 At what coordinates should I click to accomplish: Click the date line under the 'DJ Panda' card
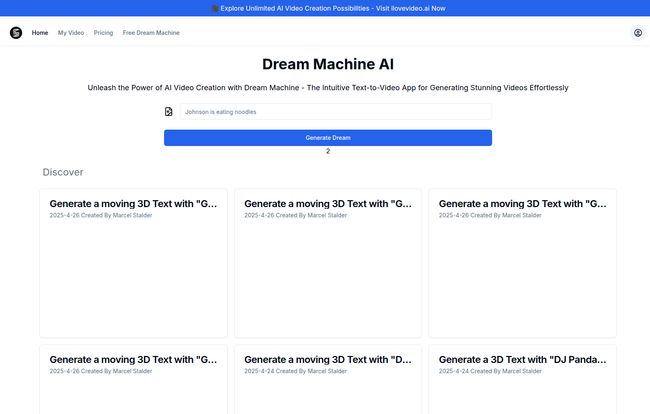point(490,371)
